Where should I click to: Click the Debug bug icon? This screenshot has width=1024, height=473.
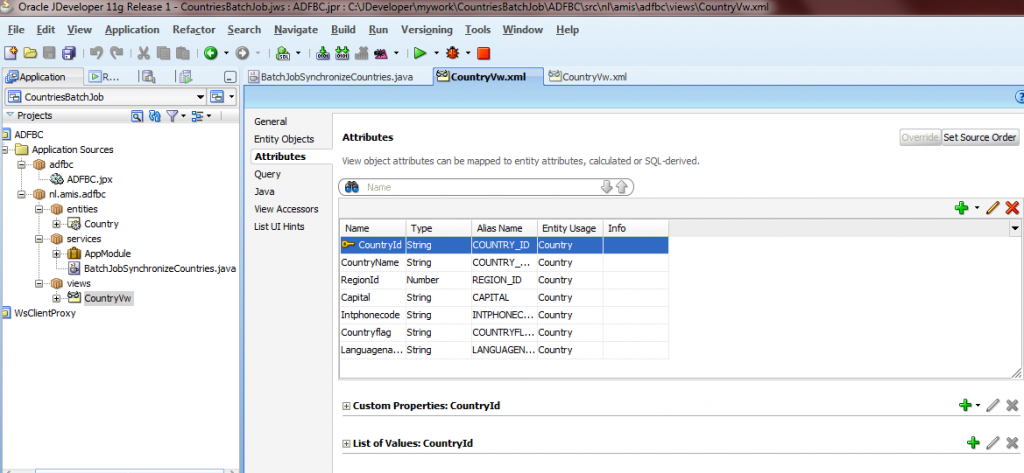(x=452, y=53)
